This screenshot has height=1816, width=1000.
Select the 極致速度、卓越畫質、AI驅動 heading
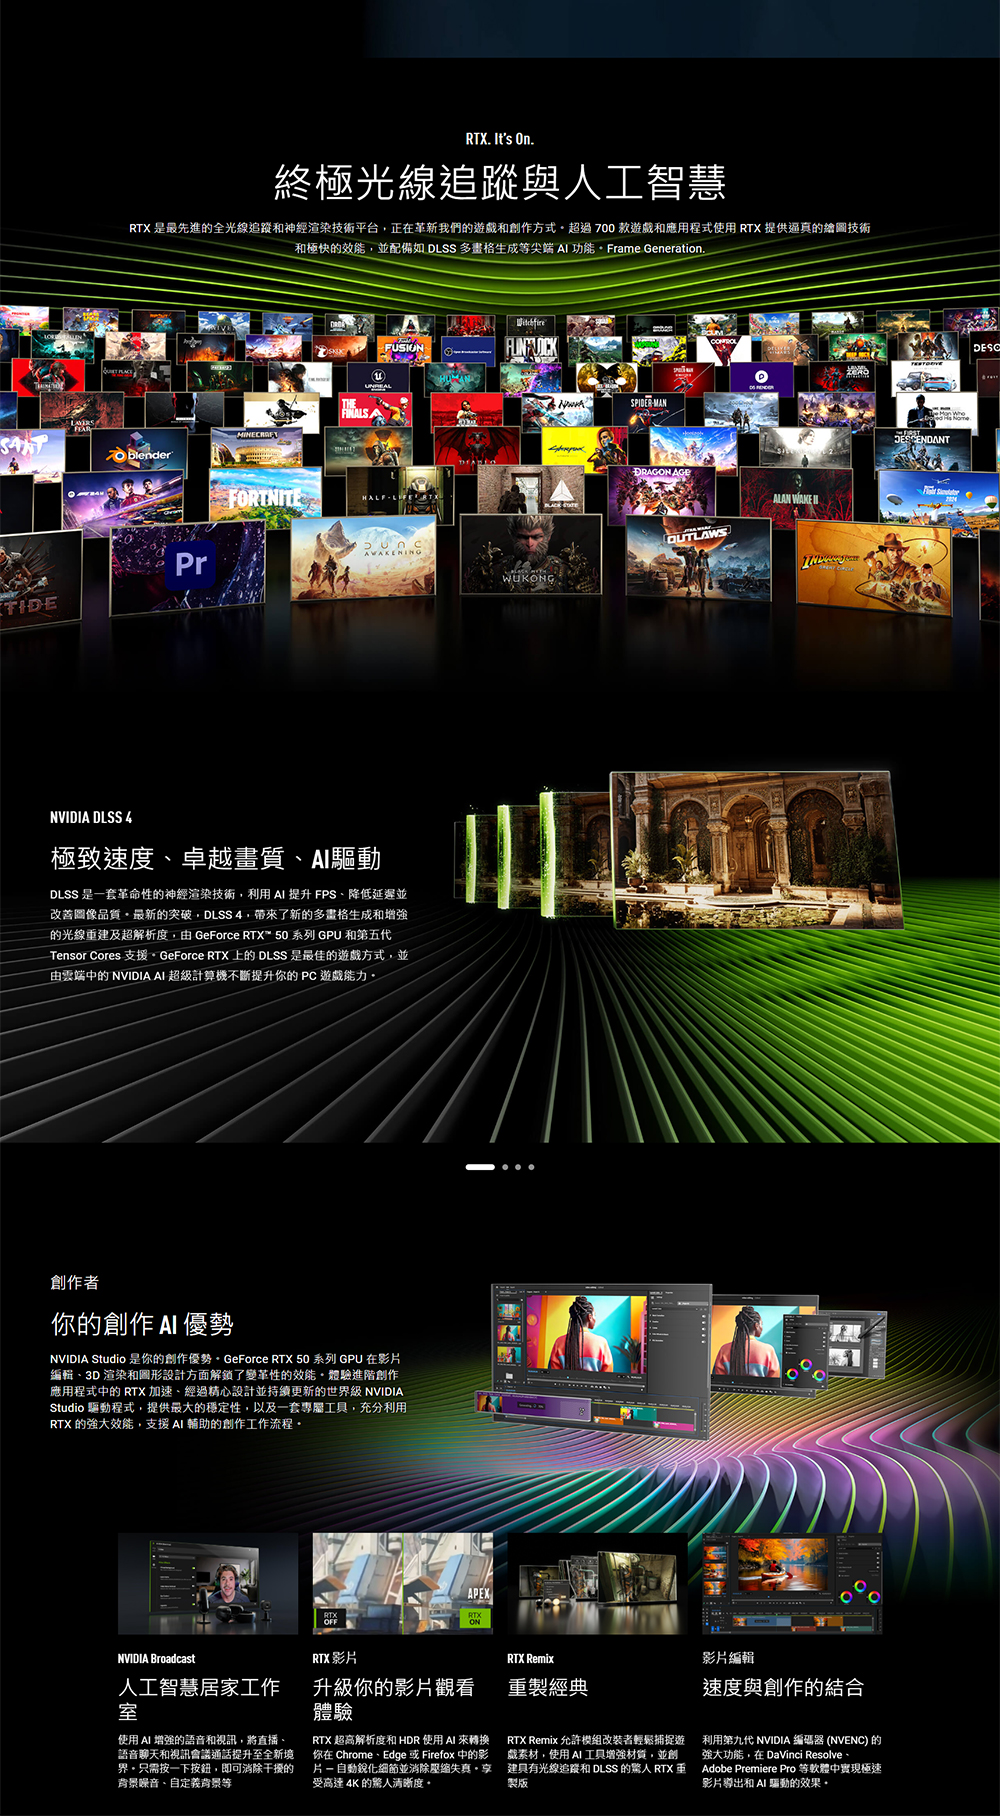[216, 858]
